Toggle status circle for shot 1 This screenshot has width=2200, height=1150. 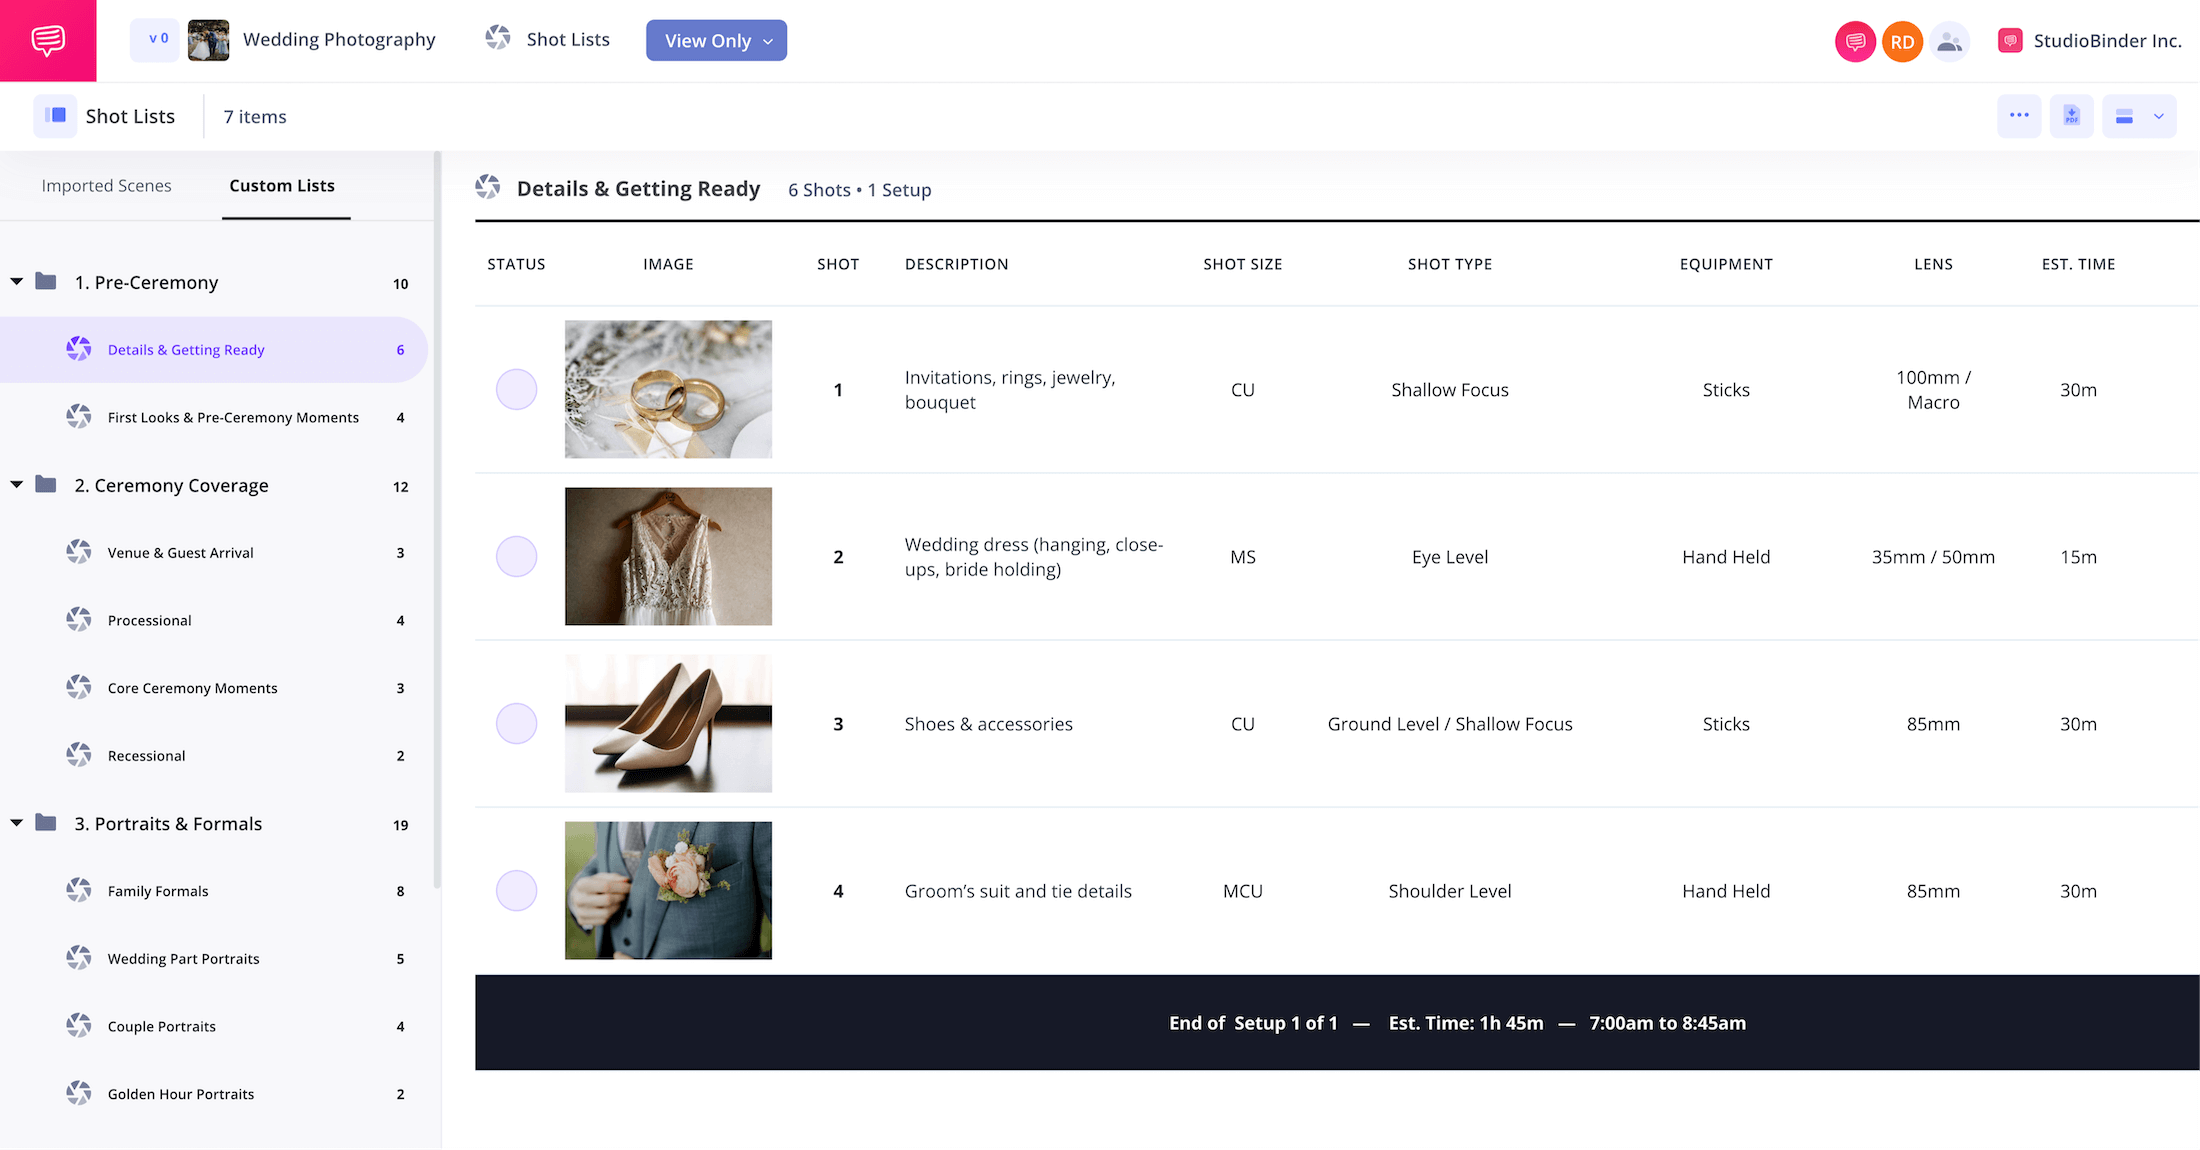(516, 389)
